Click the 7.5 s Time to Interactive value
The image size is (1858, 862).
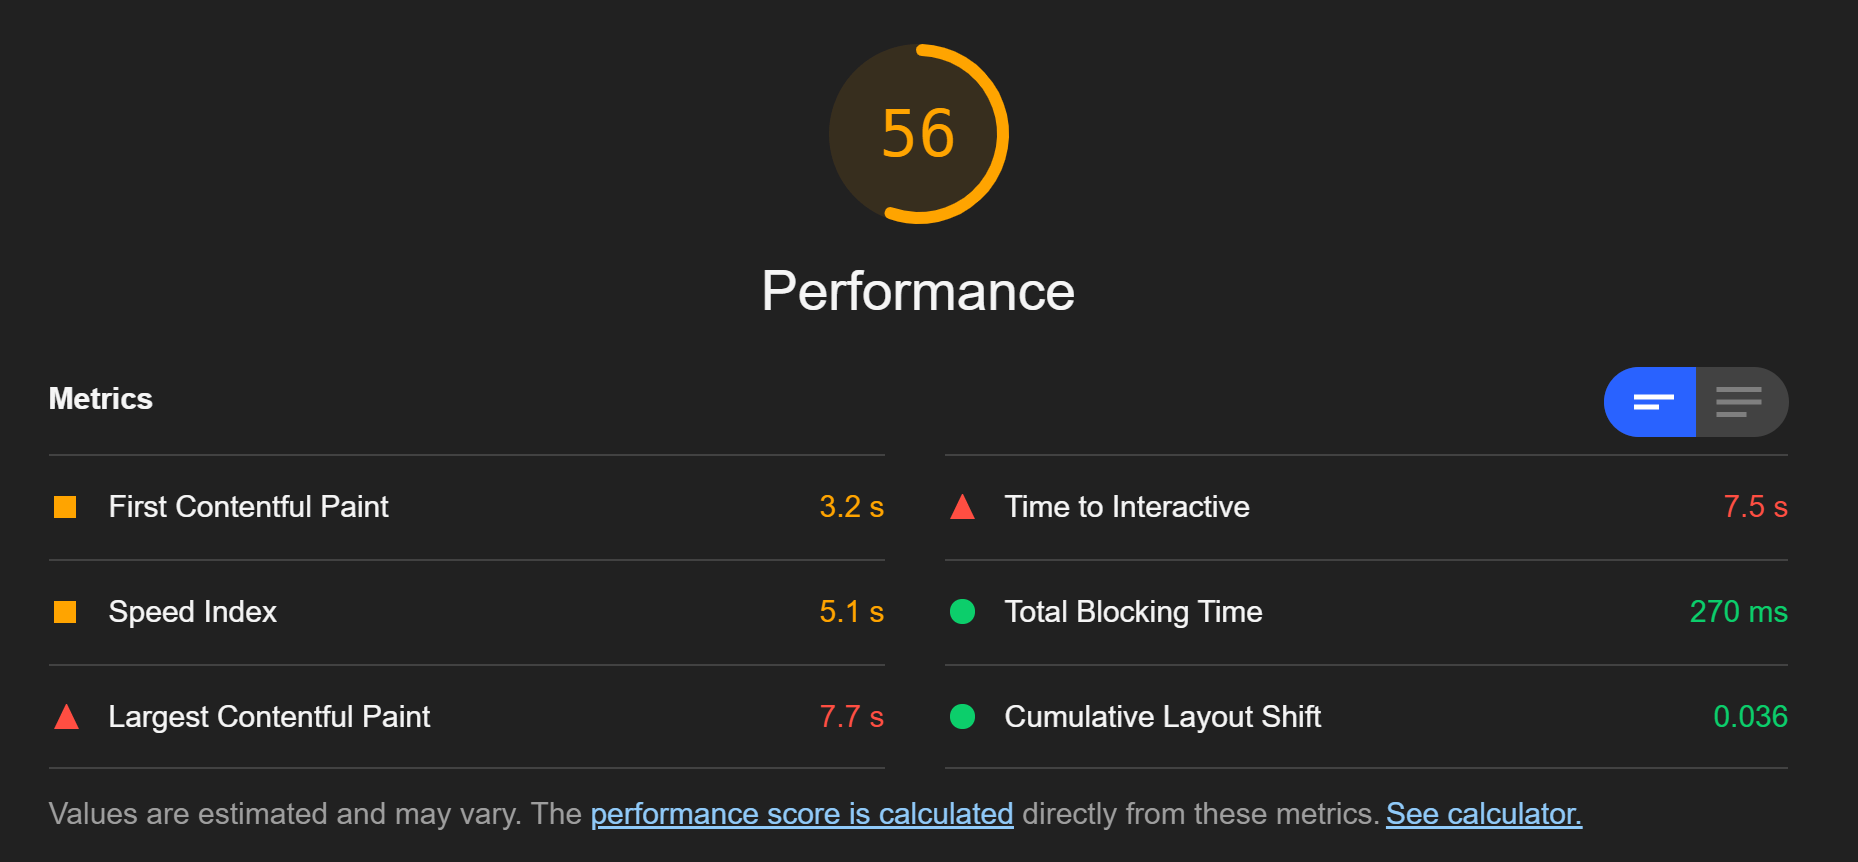(1755, 507)
